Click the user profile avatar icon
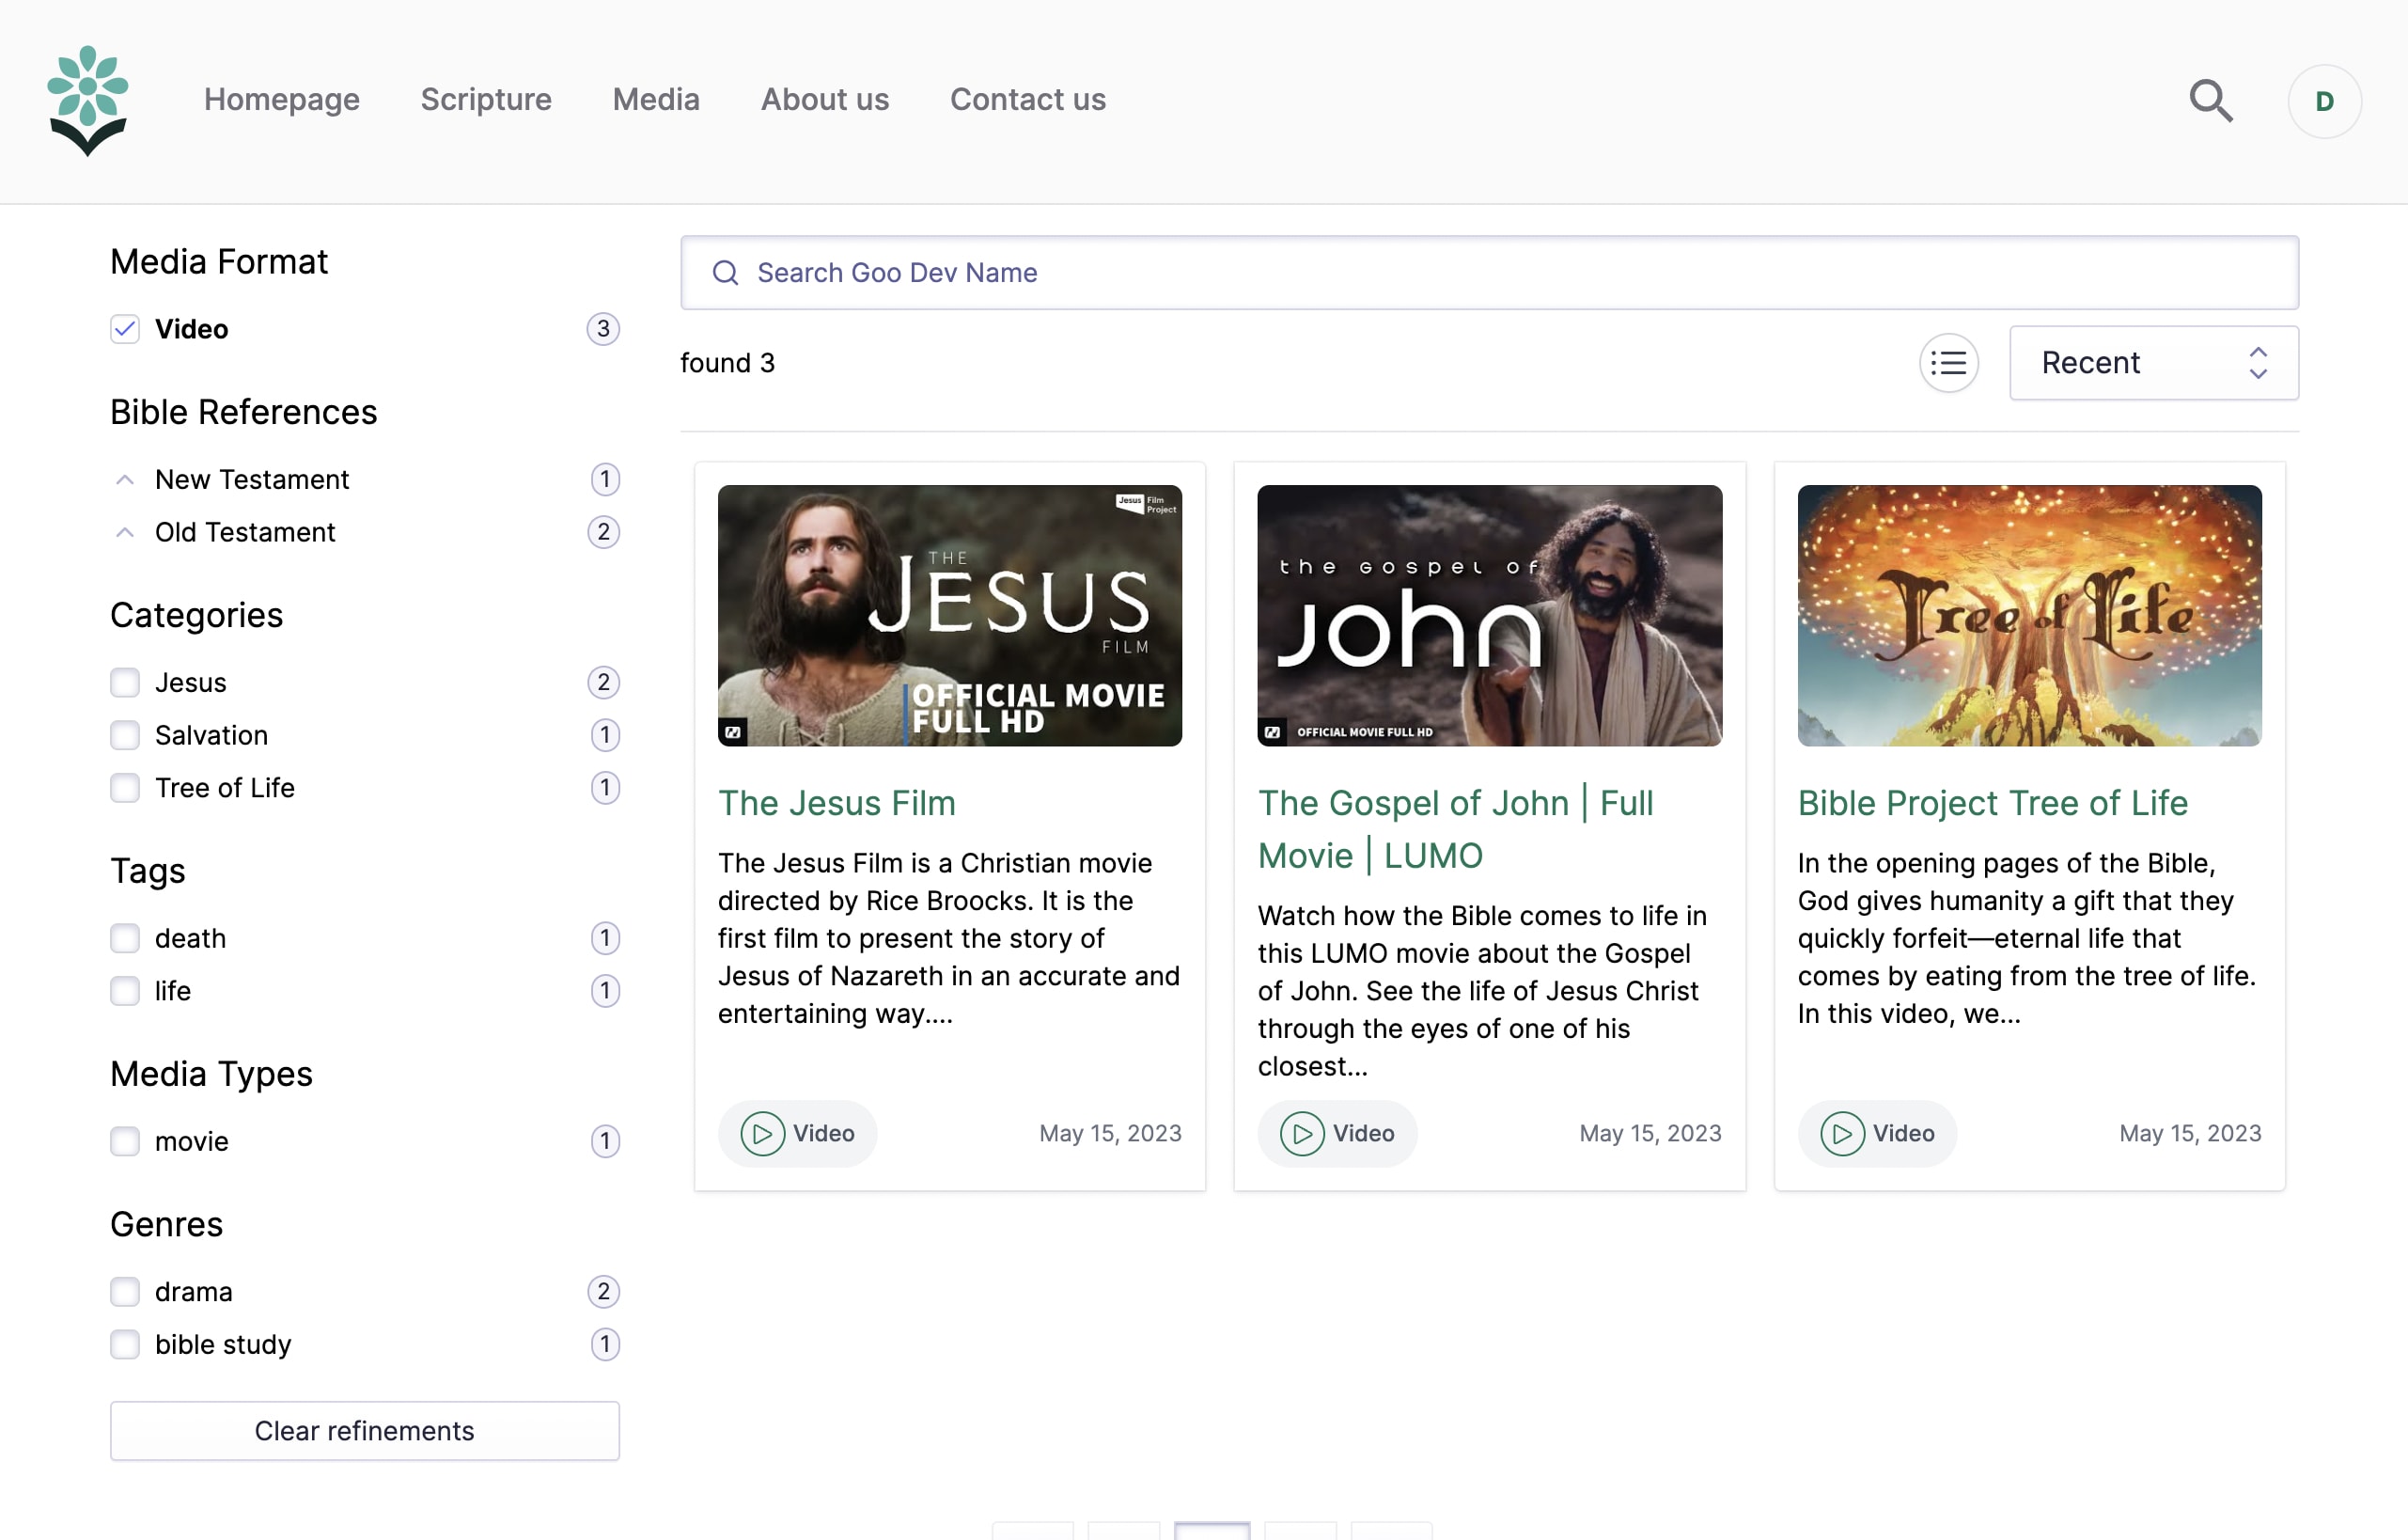 [2323, 100]
